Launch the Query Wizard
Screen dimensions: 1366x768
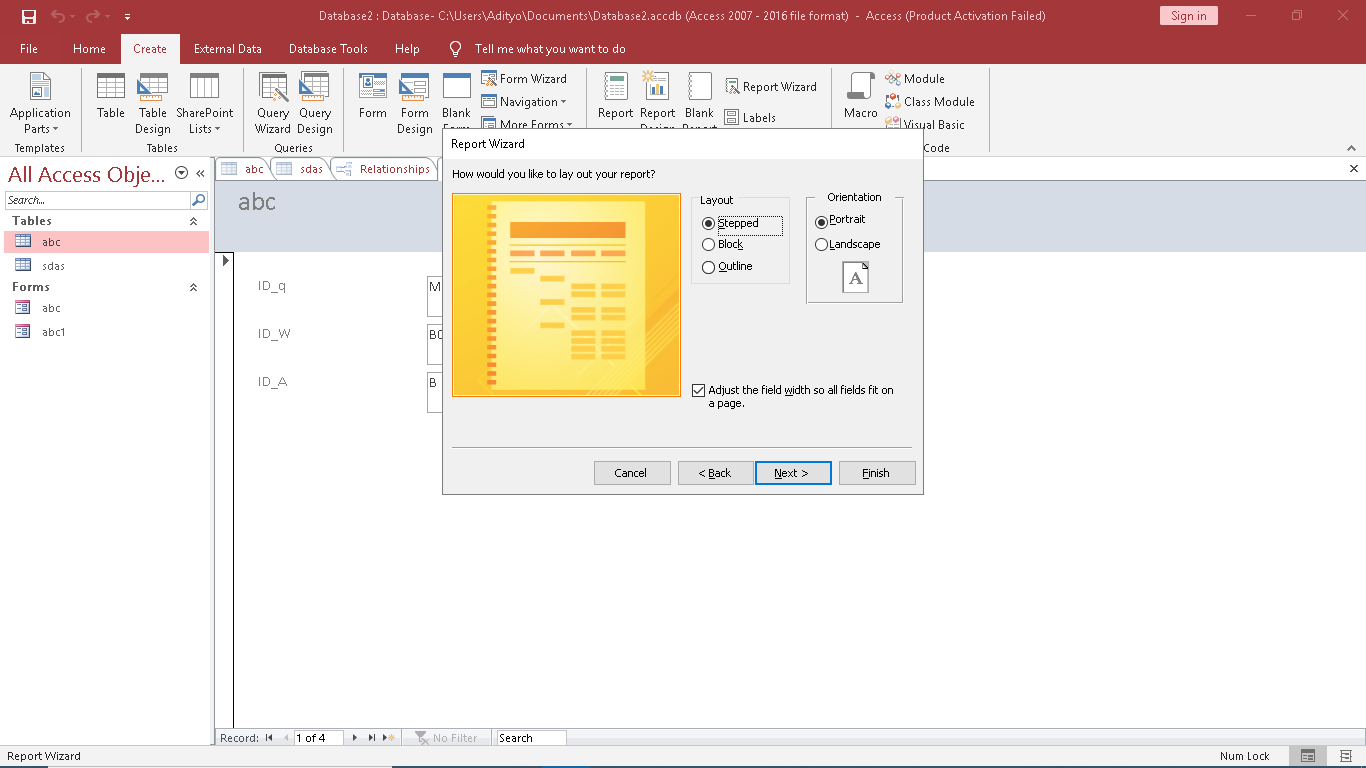click(272, 103)
